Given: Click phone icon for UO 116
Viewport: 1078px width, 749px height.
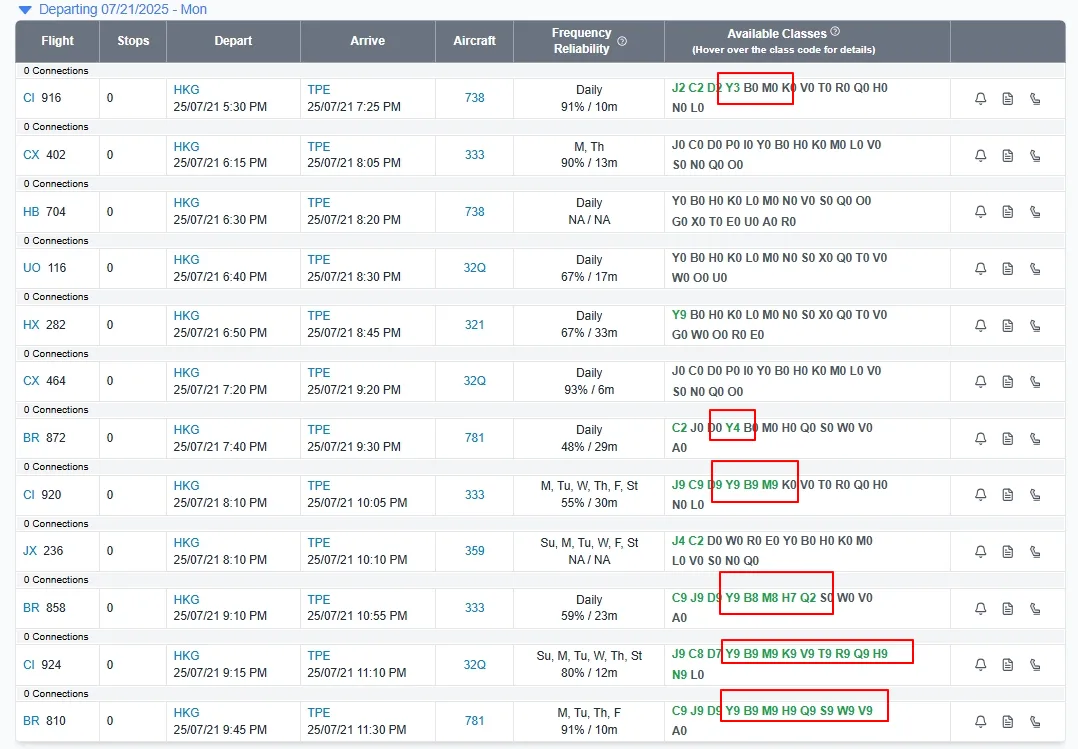Looking at the screenshot, I should coord(1035,269).
